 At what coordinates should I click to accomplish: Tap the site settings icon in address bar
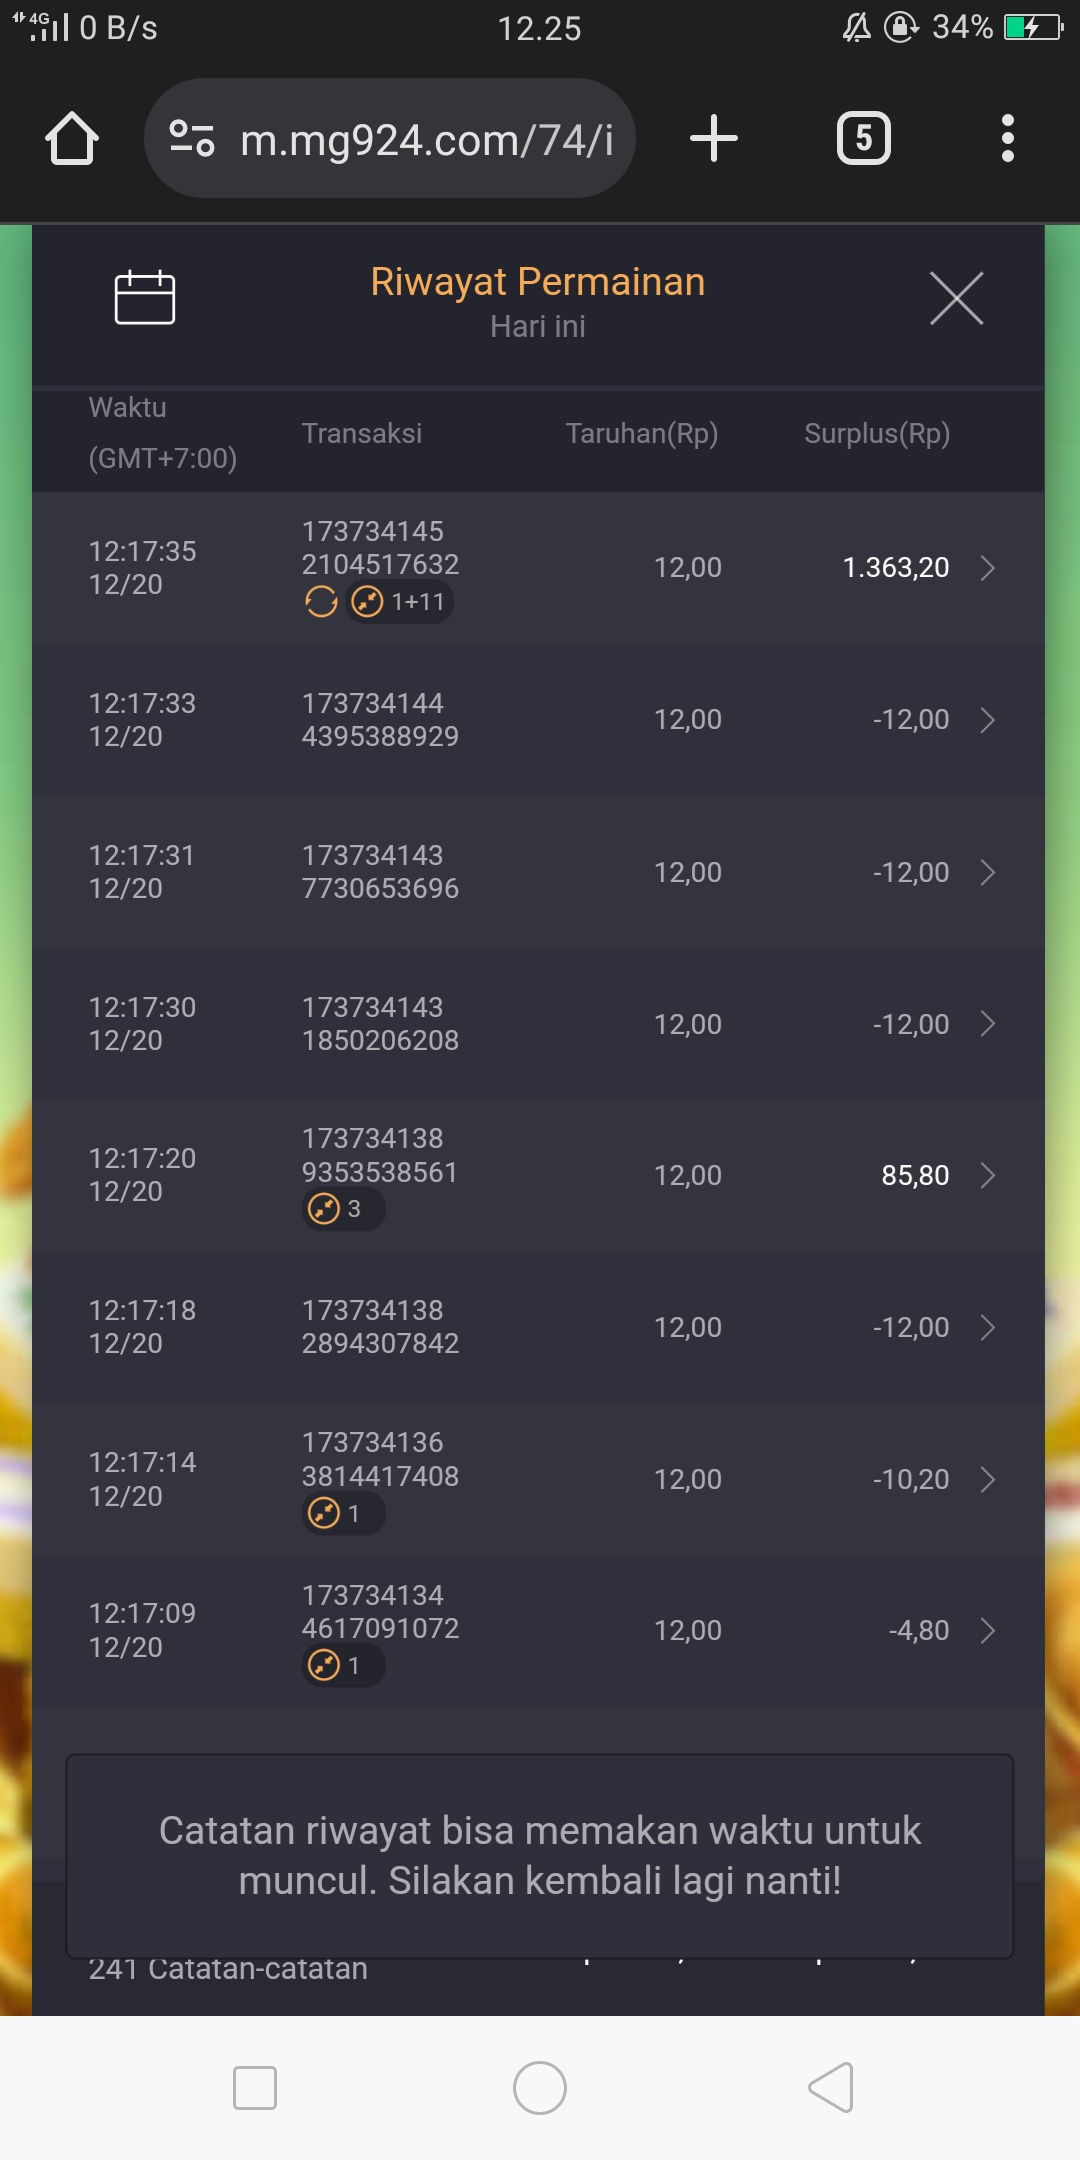click(192, 139)
